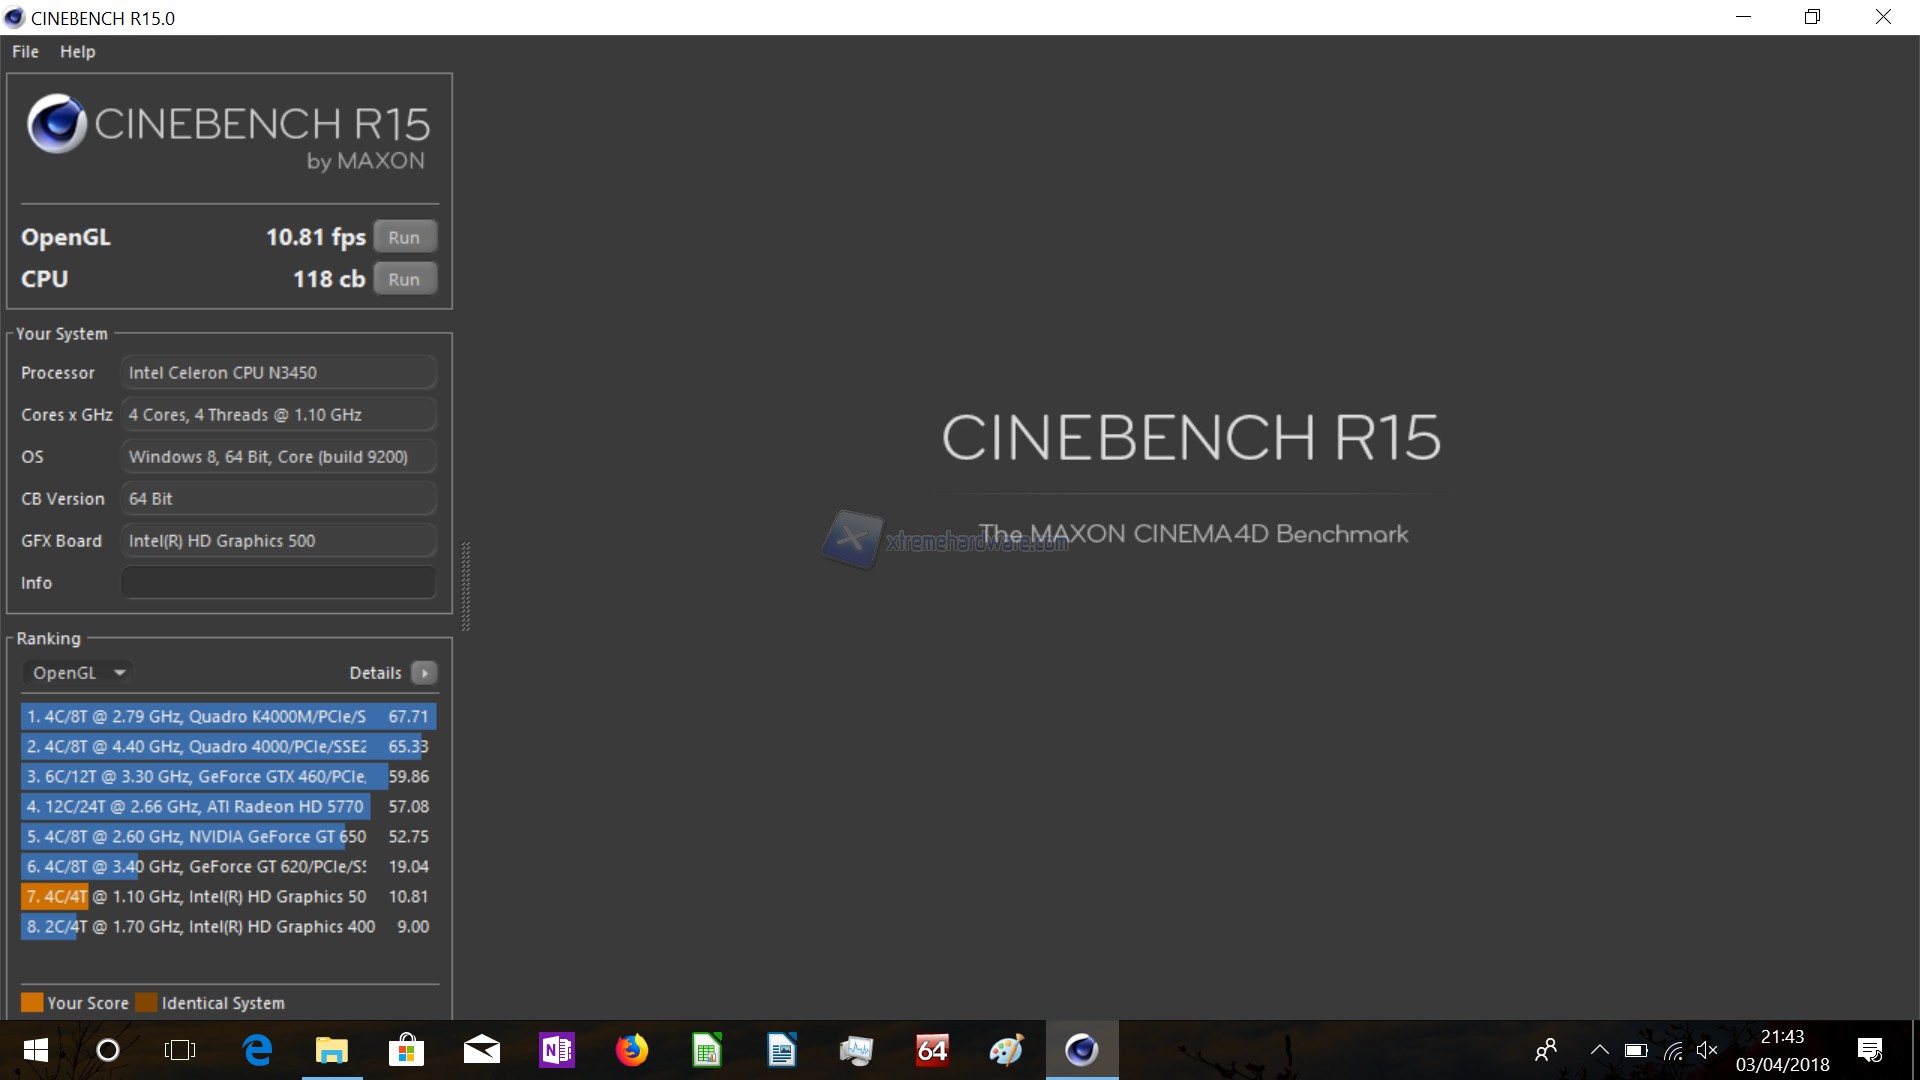Open the Help menu
The image size is (1920, 1080).
pos(77,51)
